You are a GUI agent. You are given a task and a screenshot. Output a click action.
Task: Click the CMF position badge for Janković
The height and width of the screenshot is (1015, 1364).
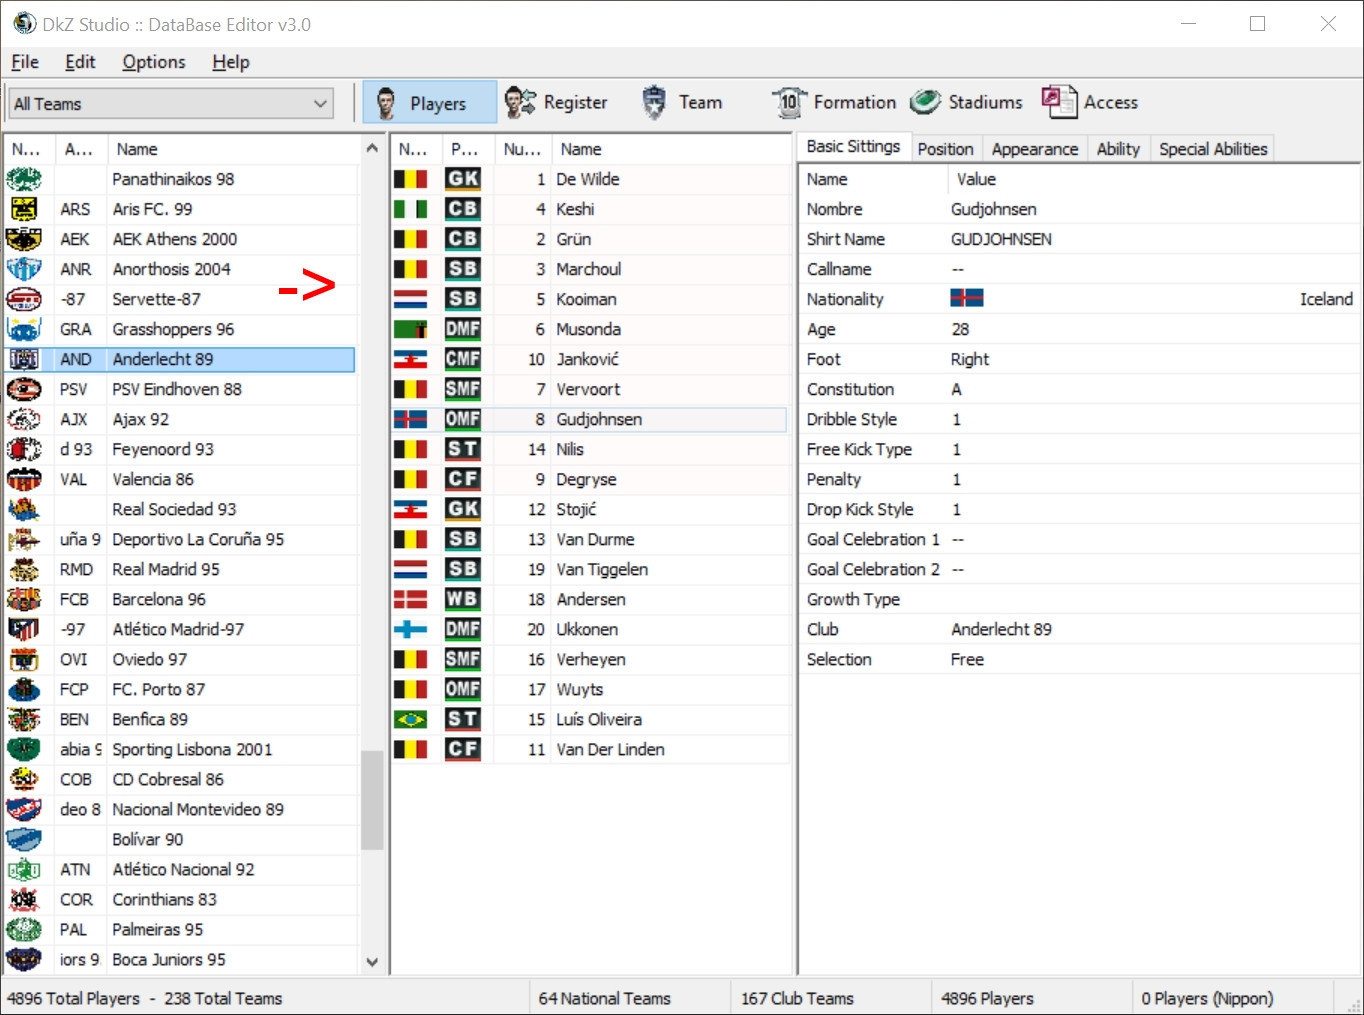pos(463,359)
